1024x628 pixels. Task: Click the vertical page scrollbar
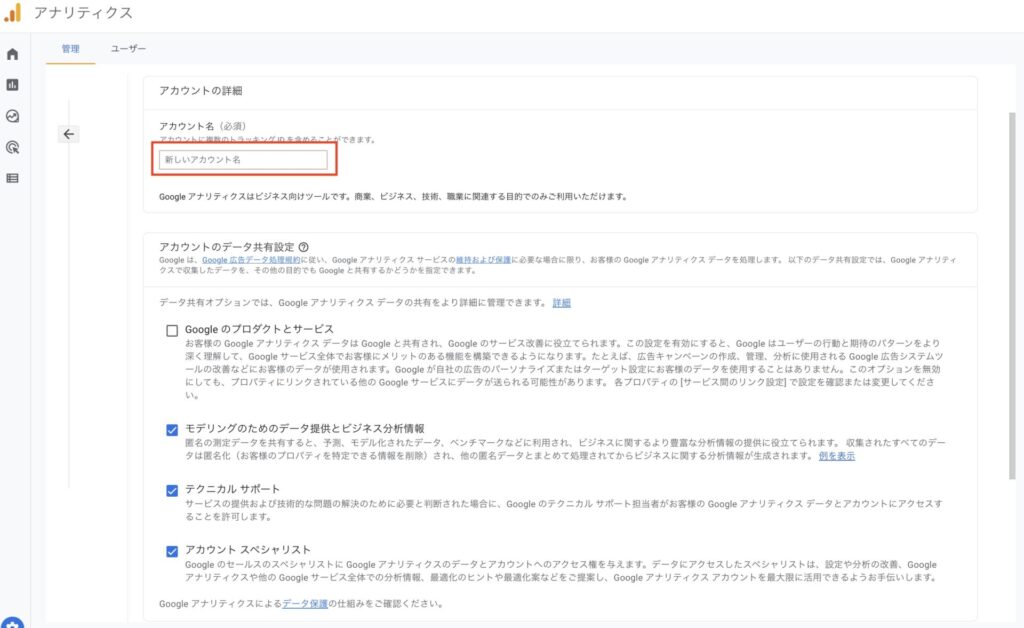click(x=1012, y=296)
